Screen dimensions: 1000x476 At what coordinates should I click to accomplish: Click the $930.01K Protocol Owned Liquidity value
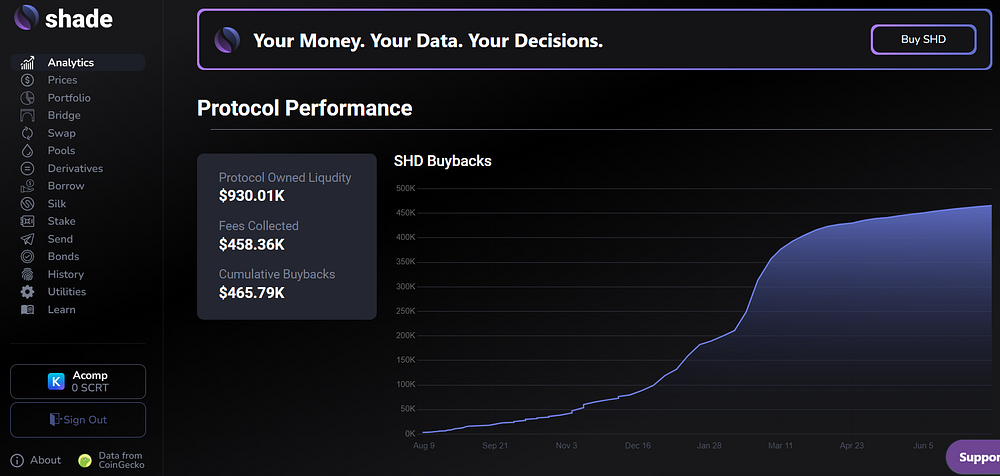point(251,196)
